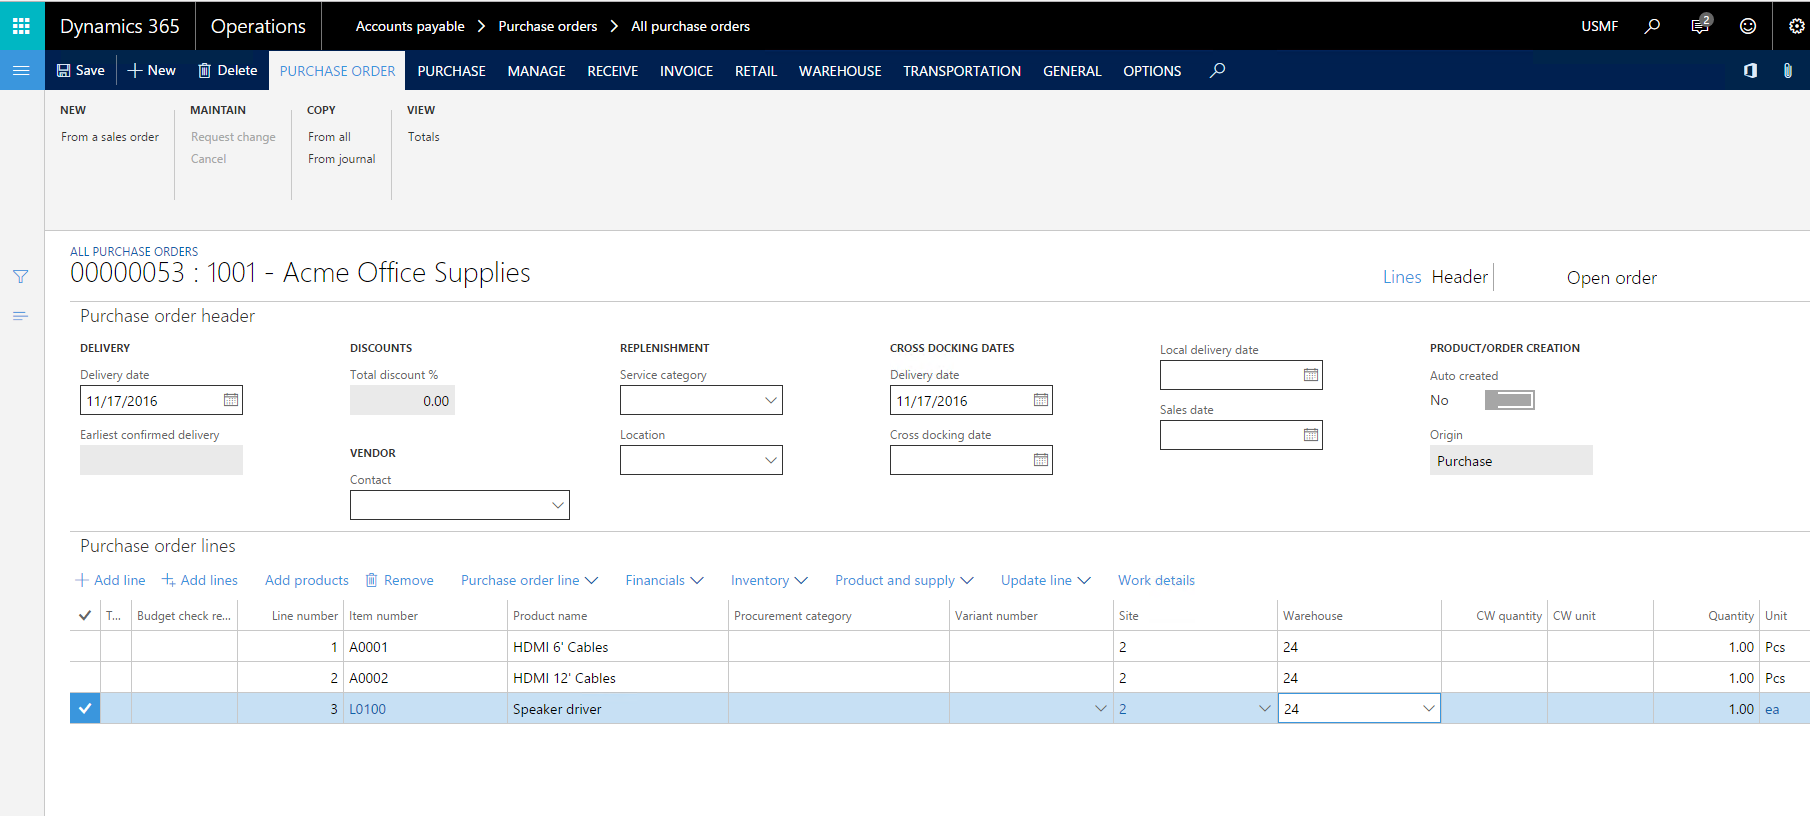
Task: Toggle the Auto created switch
Action: [1509, 400]
